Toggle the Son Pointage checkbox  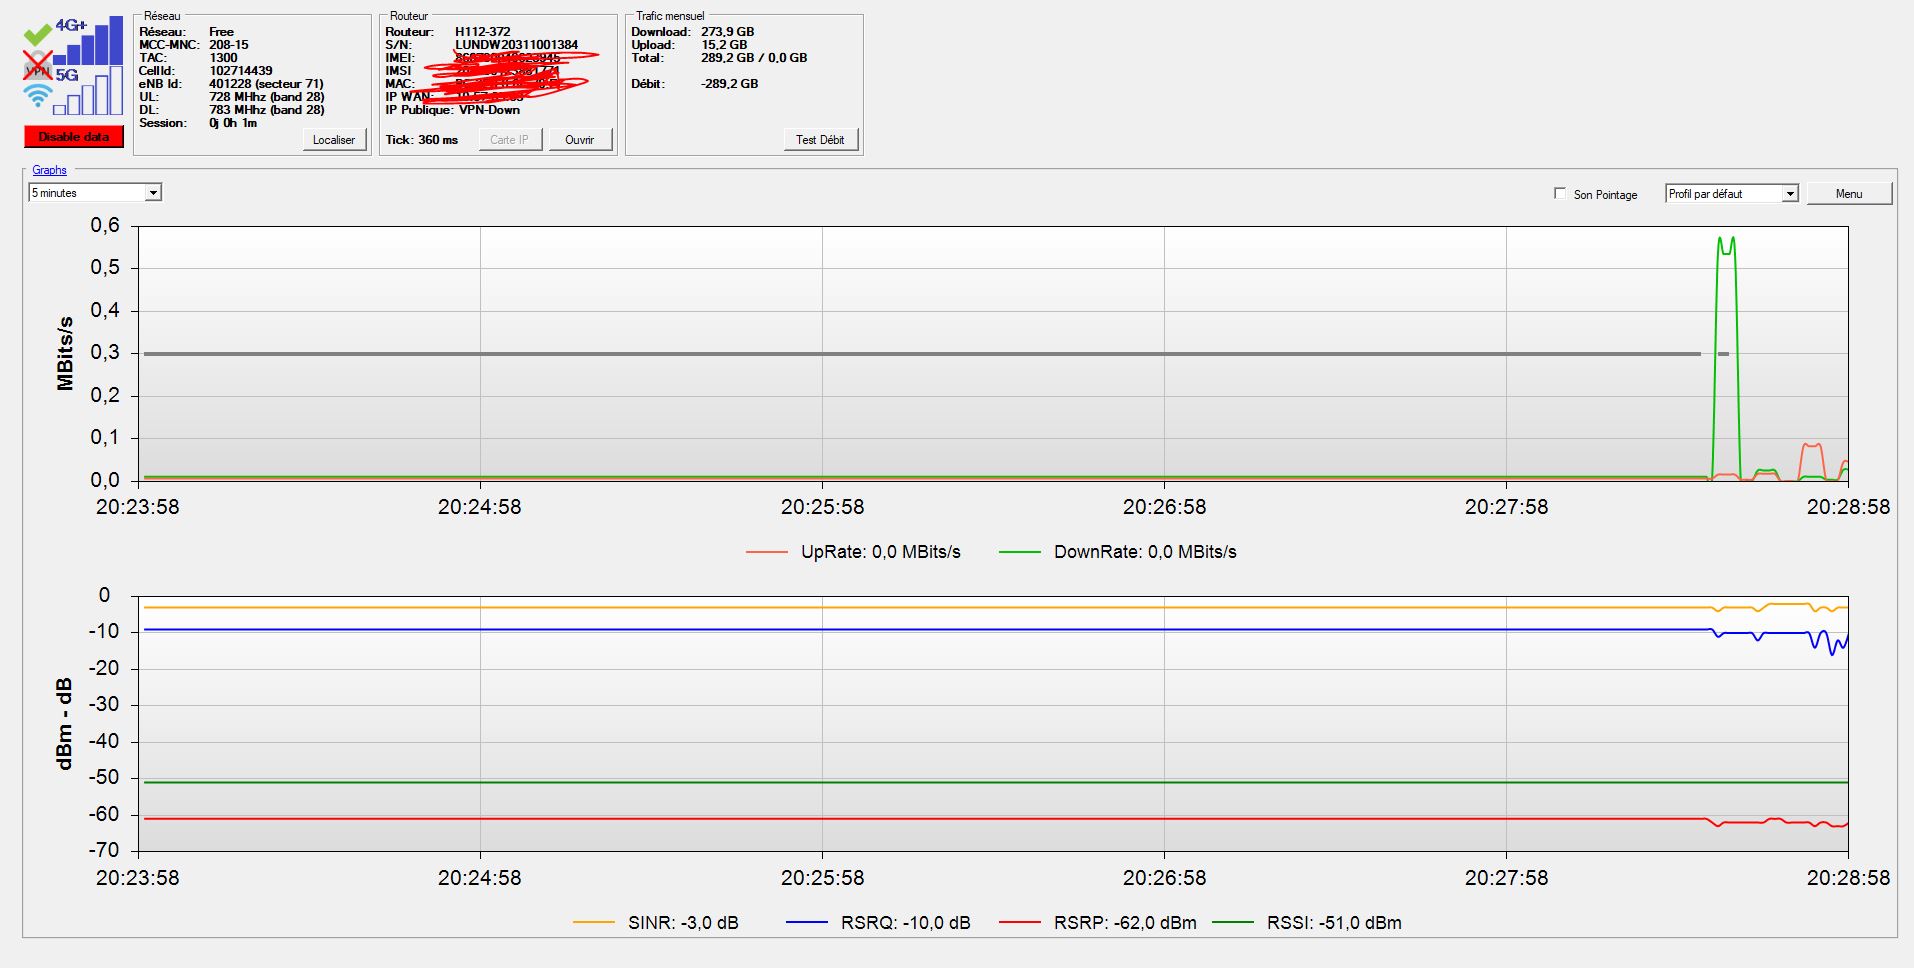[x=1560, y=193]
